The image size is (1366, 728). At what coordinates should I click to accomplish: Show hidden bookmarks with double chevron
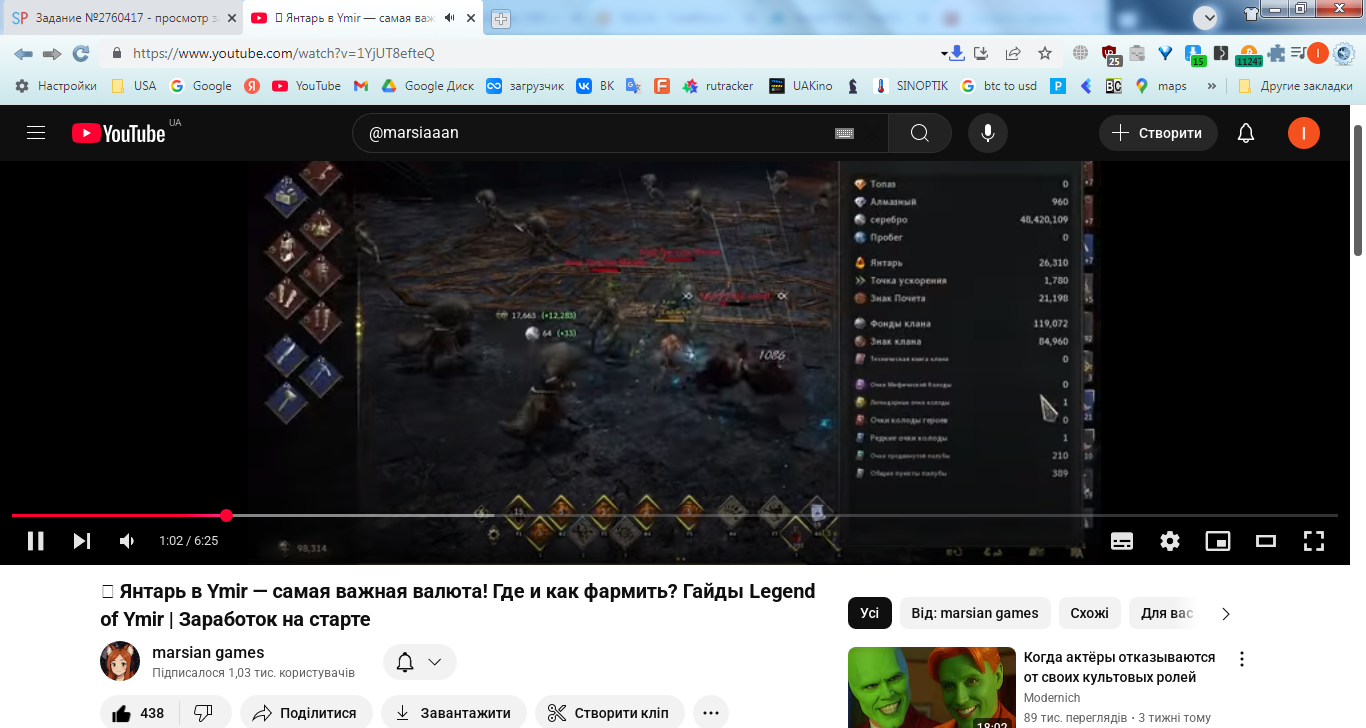1212,86
